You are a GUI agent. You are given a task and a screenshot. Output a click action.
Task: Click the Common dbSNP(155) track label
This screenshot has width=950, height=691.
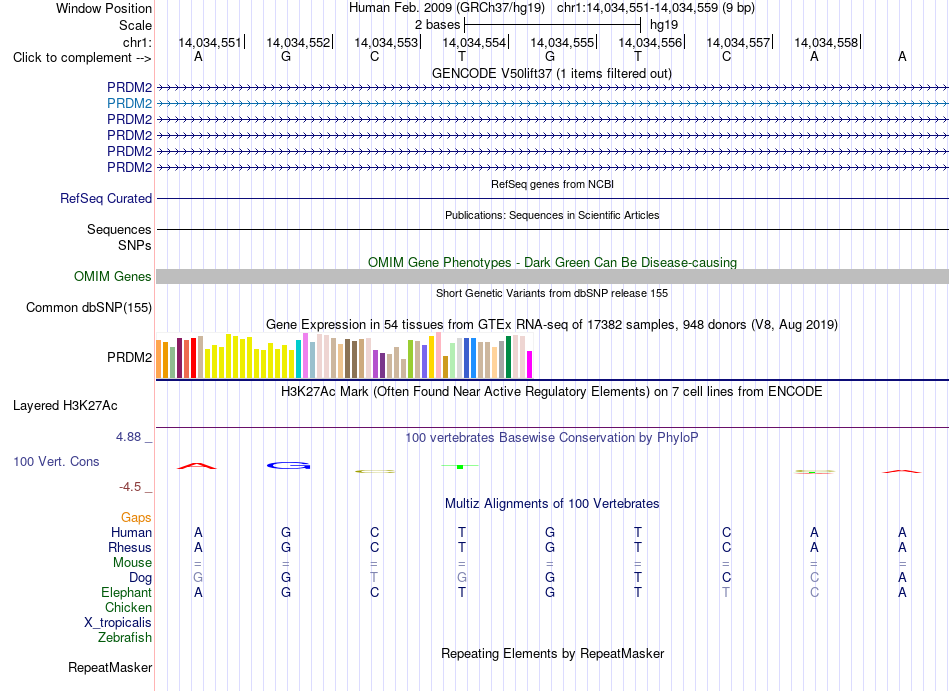pyautogui.click(x=89, y=308)
